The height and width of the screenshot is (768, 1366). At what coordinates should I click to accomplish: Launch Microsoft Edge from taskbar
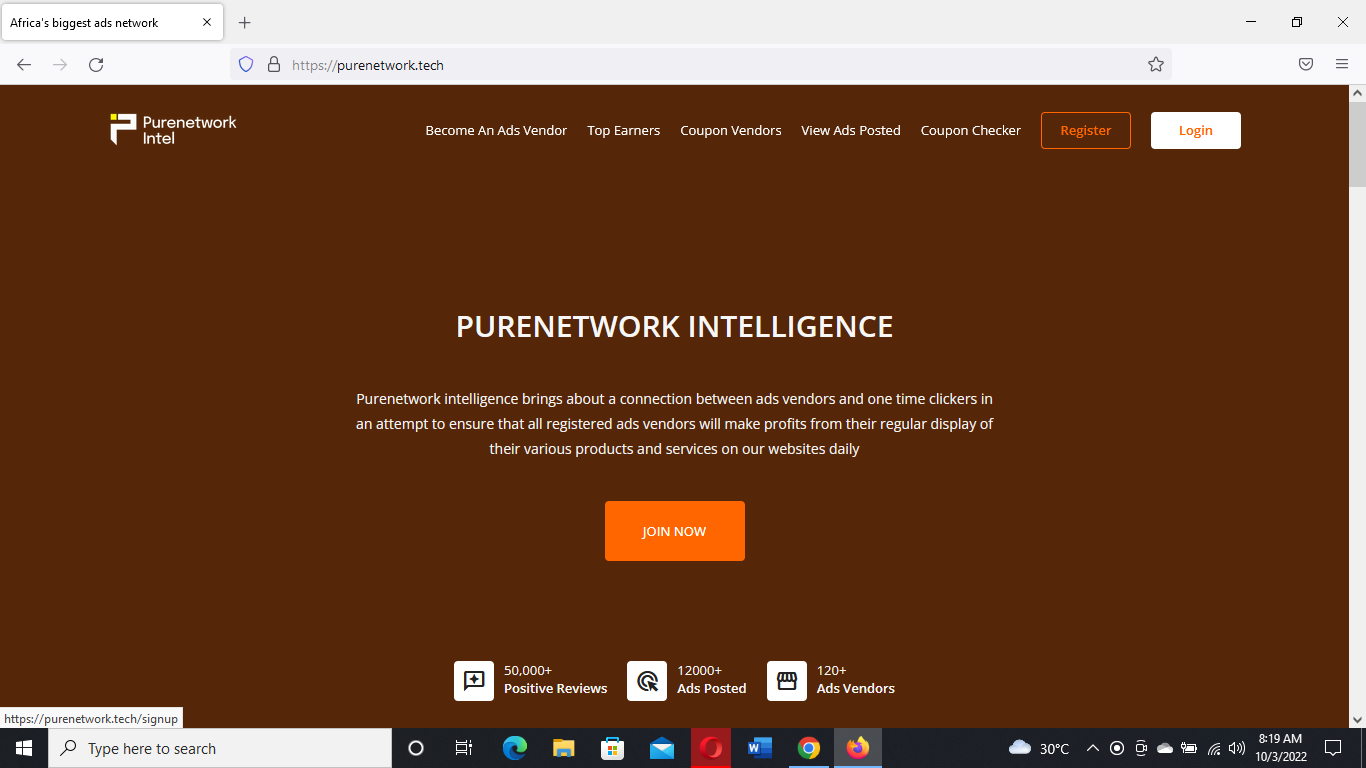click(x=515, y=748)
